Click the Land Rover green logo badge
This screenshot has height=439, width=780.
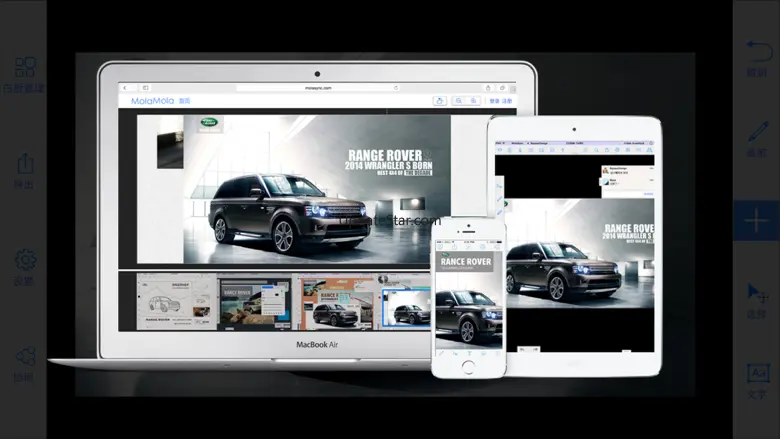(209, 122)
